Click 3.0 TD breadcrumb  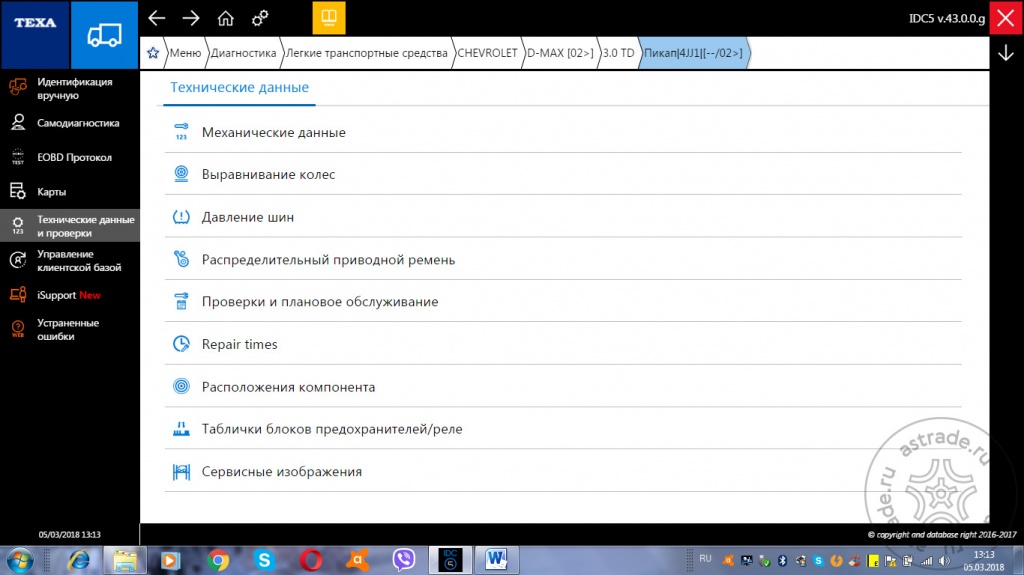coord(618,53)
